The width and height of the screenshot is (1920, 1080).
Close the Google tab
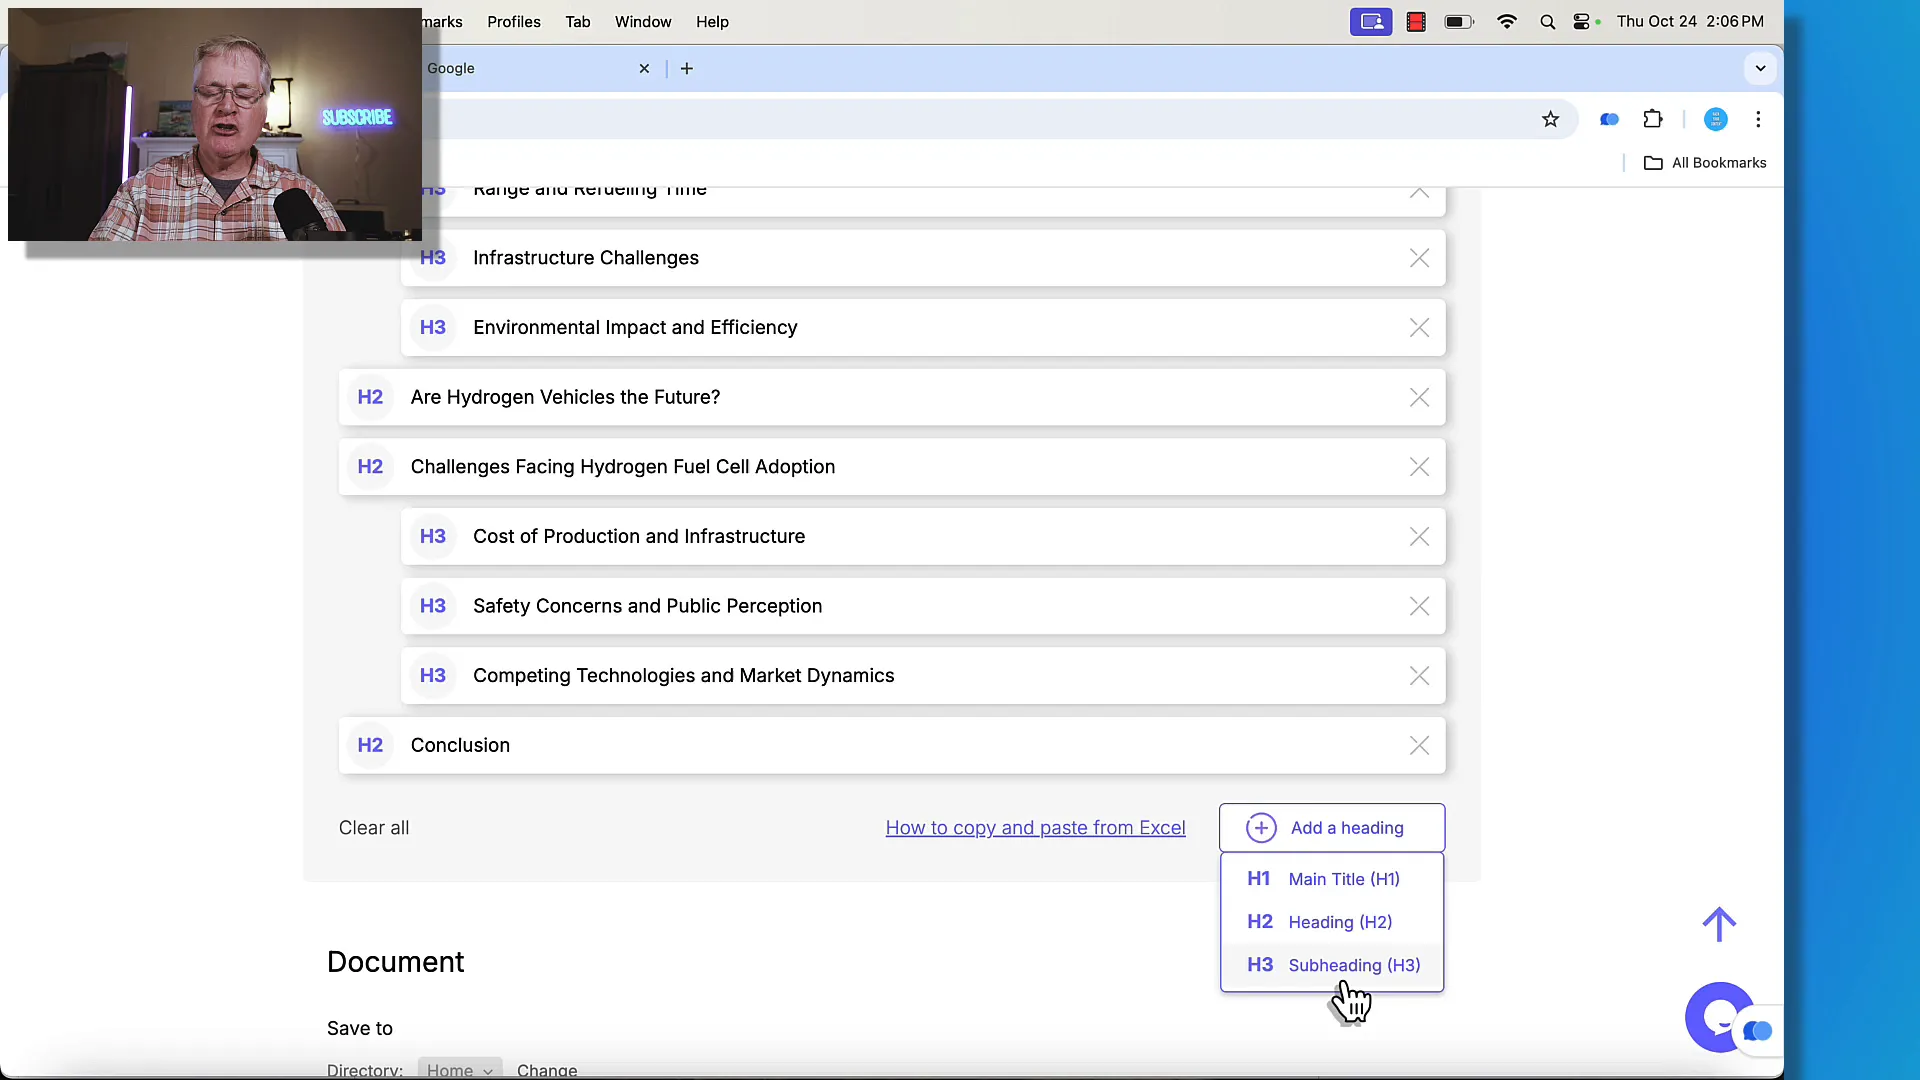click(644, 69)
